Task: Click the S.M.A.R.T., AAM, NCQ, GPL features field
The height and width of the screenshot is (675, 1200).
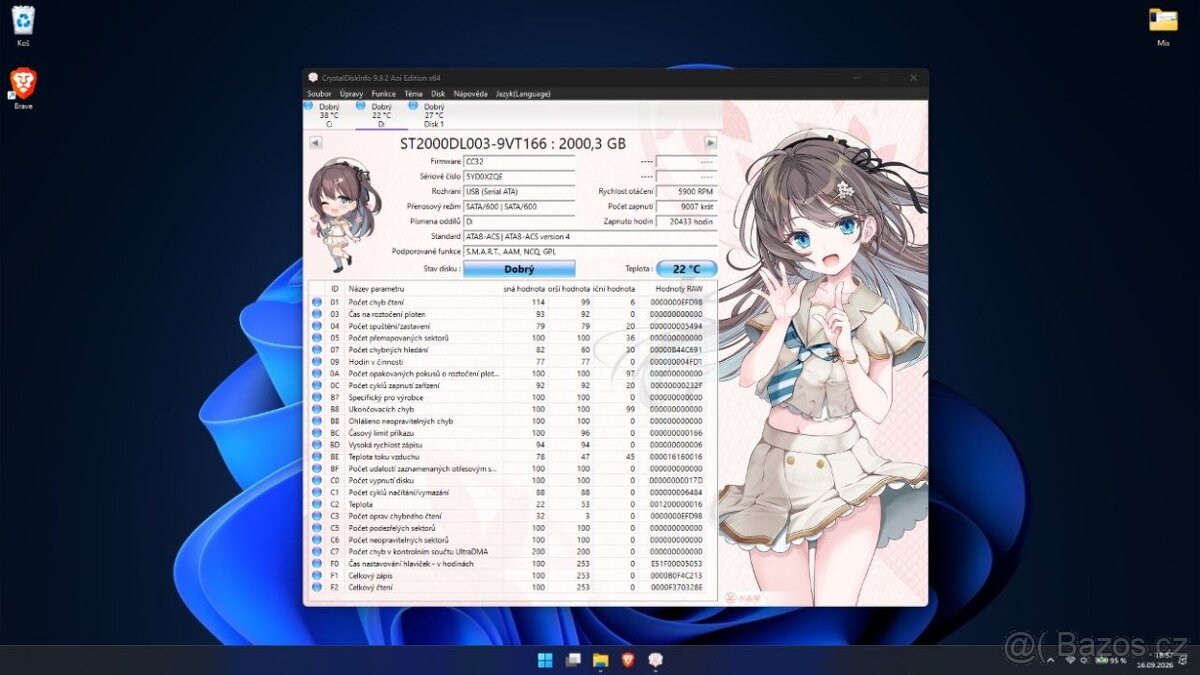Action: click(590, 251)
